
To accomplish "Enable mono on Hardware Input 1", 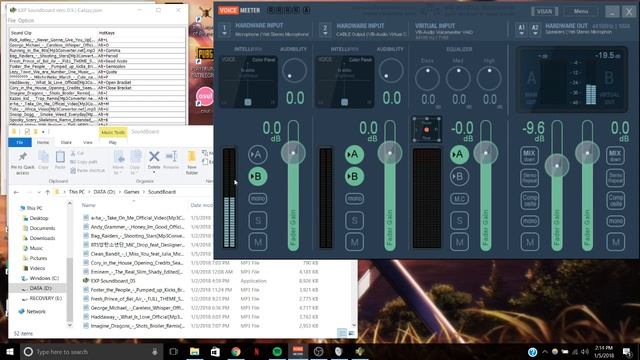I will pos(258,199).
